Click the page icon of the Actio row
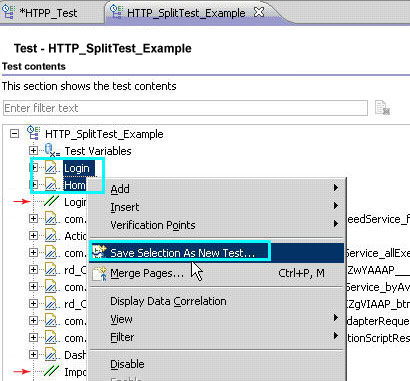 pos(51,235)
